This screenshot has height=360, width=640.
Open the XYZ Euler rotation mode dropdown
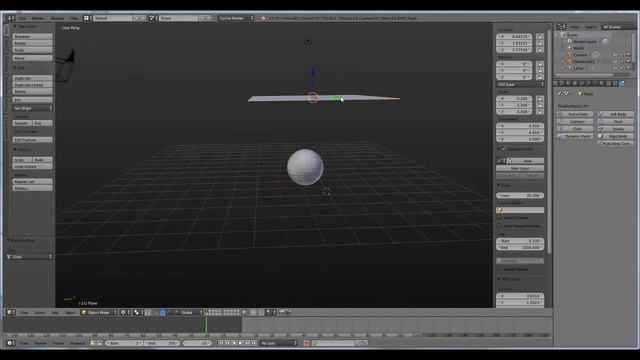520,84
